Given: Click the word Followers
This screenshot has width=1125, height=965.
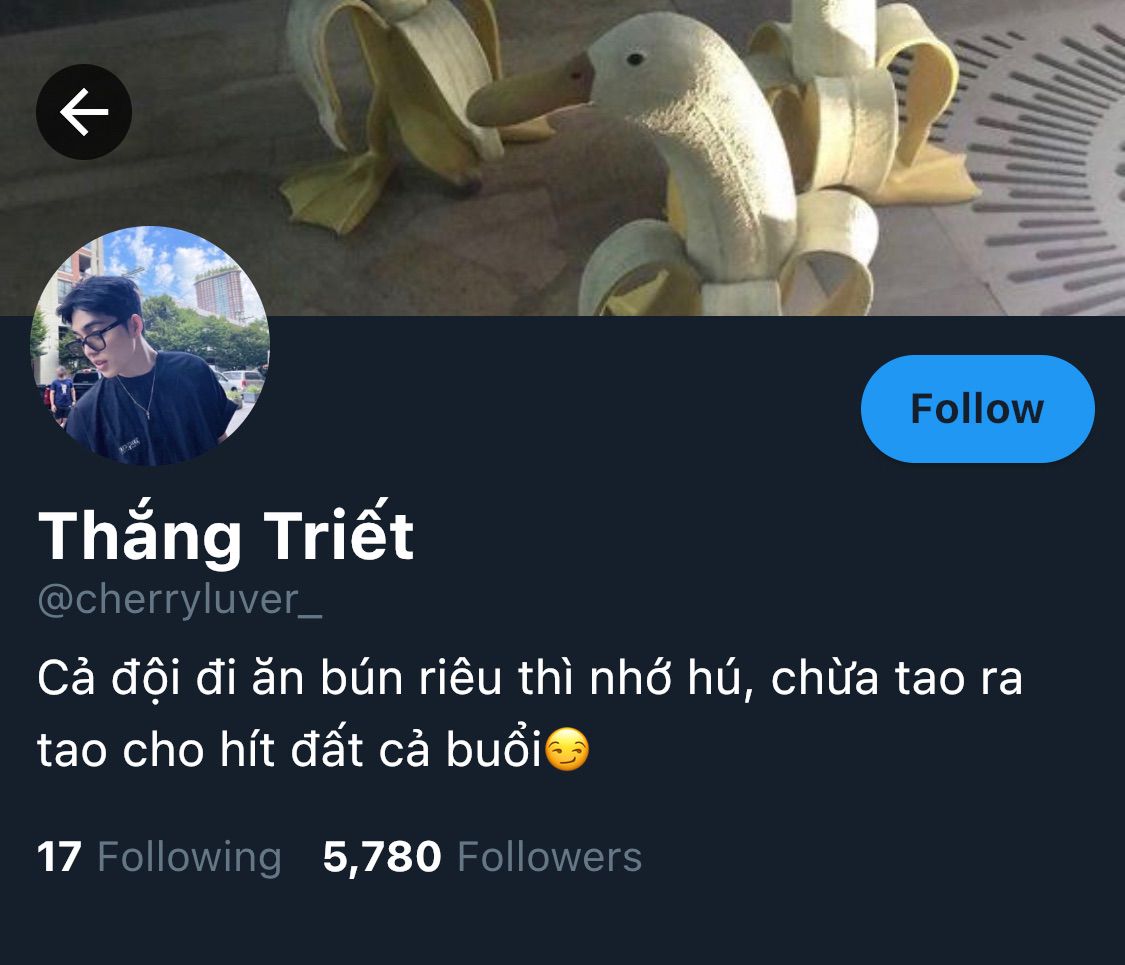Looking at the screenshot, I should pyautogui.click(x=550, y=857).
